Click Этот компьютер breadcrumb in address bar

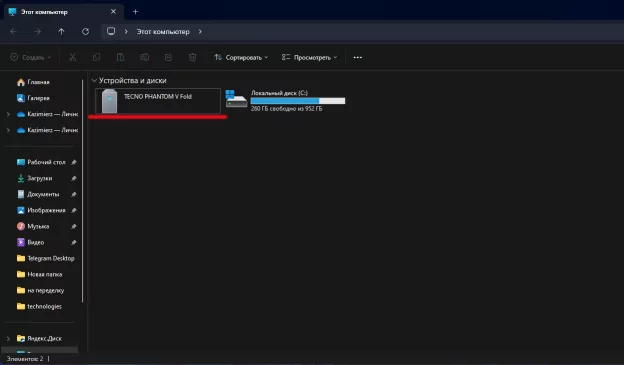pyautogui.click(x=163, y=31)
